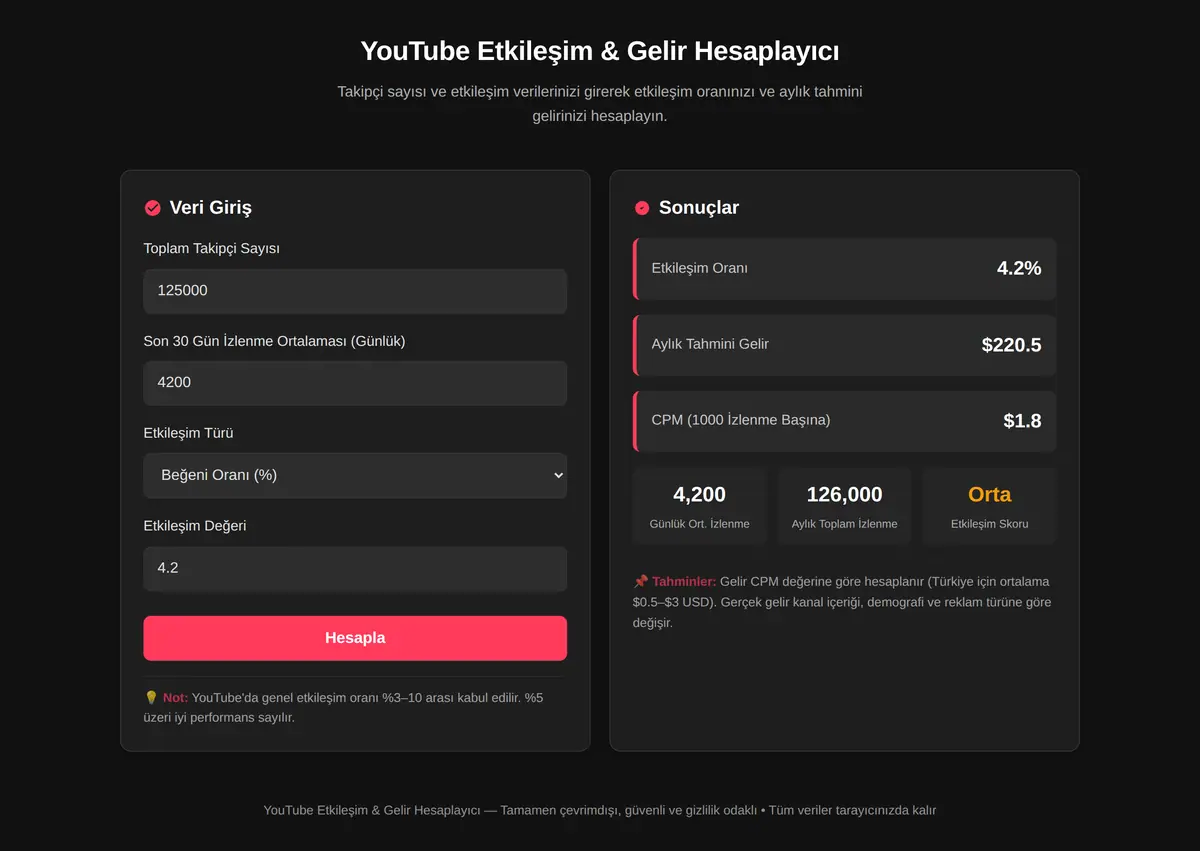Click the orange Orta score text
Image resolution: width=1200 pixels, height=851 pixels.
tap(989, 494)
